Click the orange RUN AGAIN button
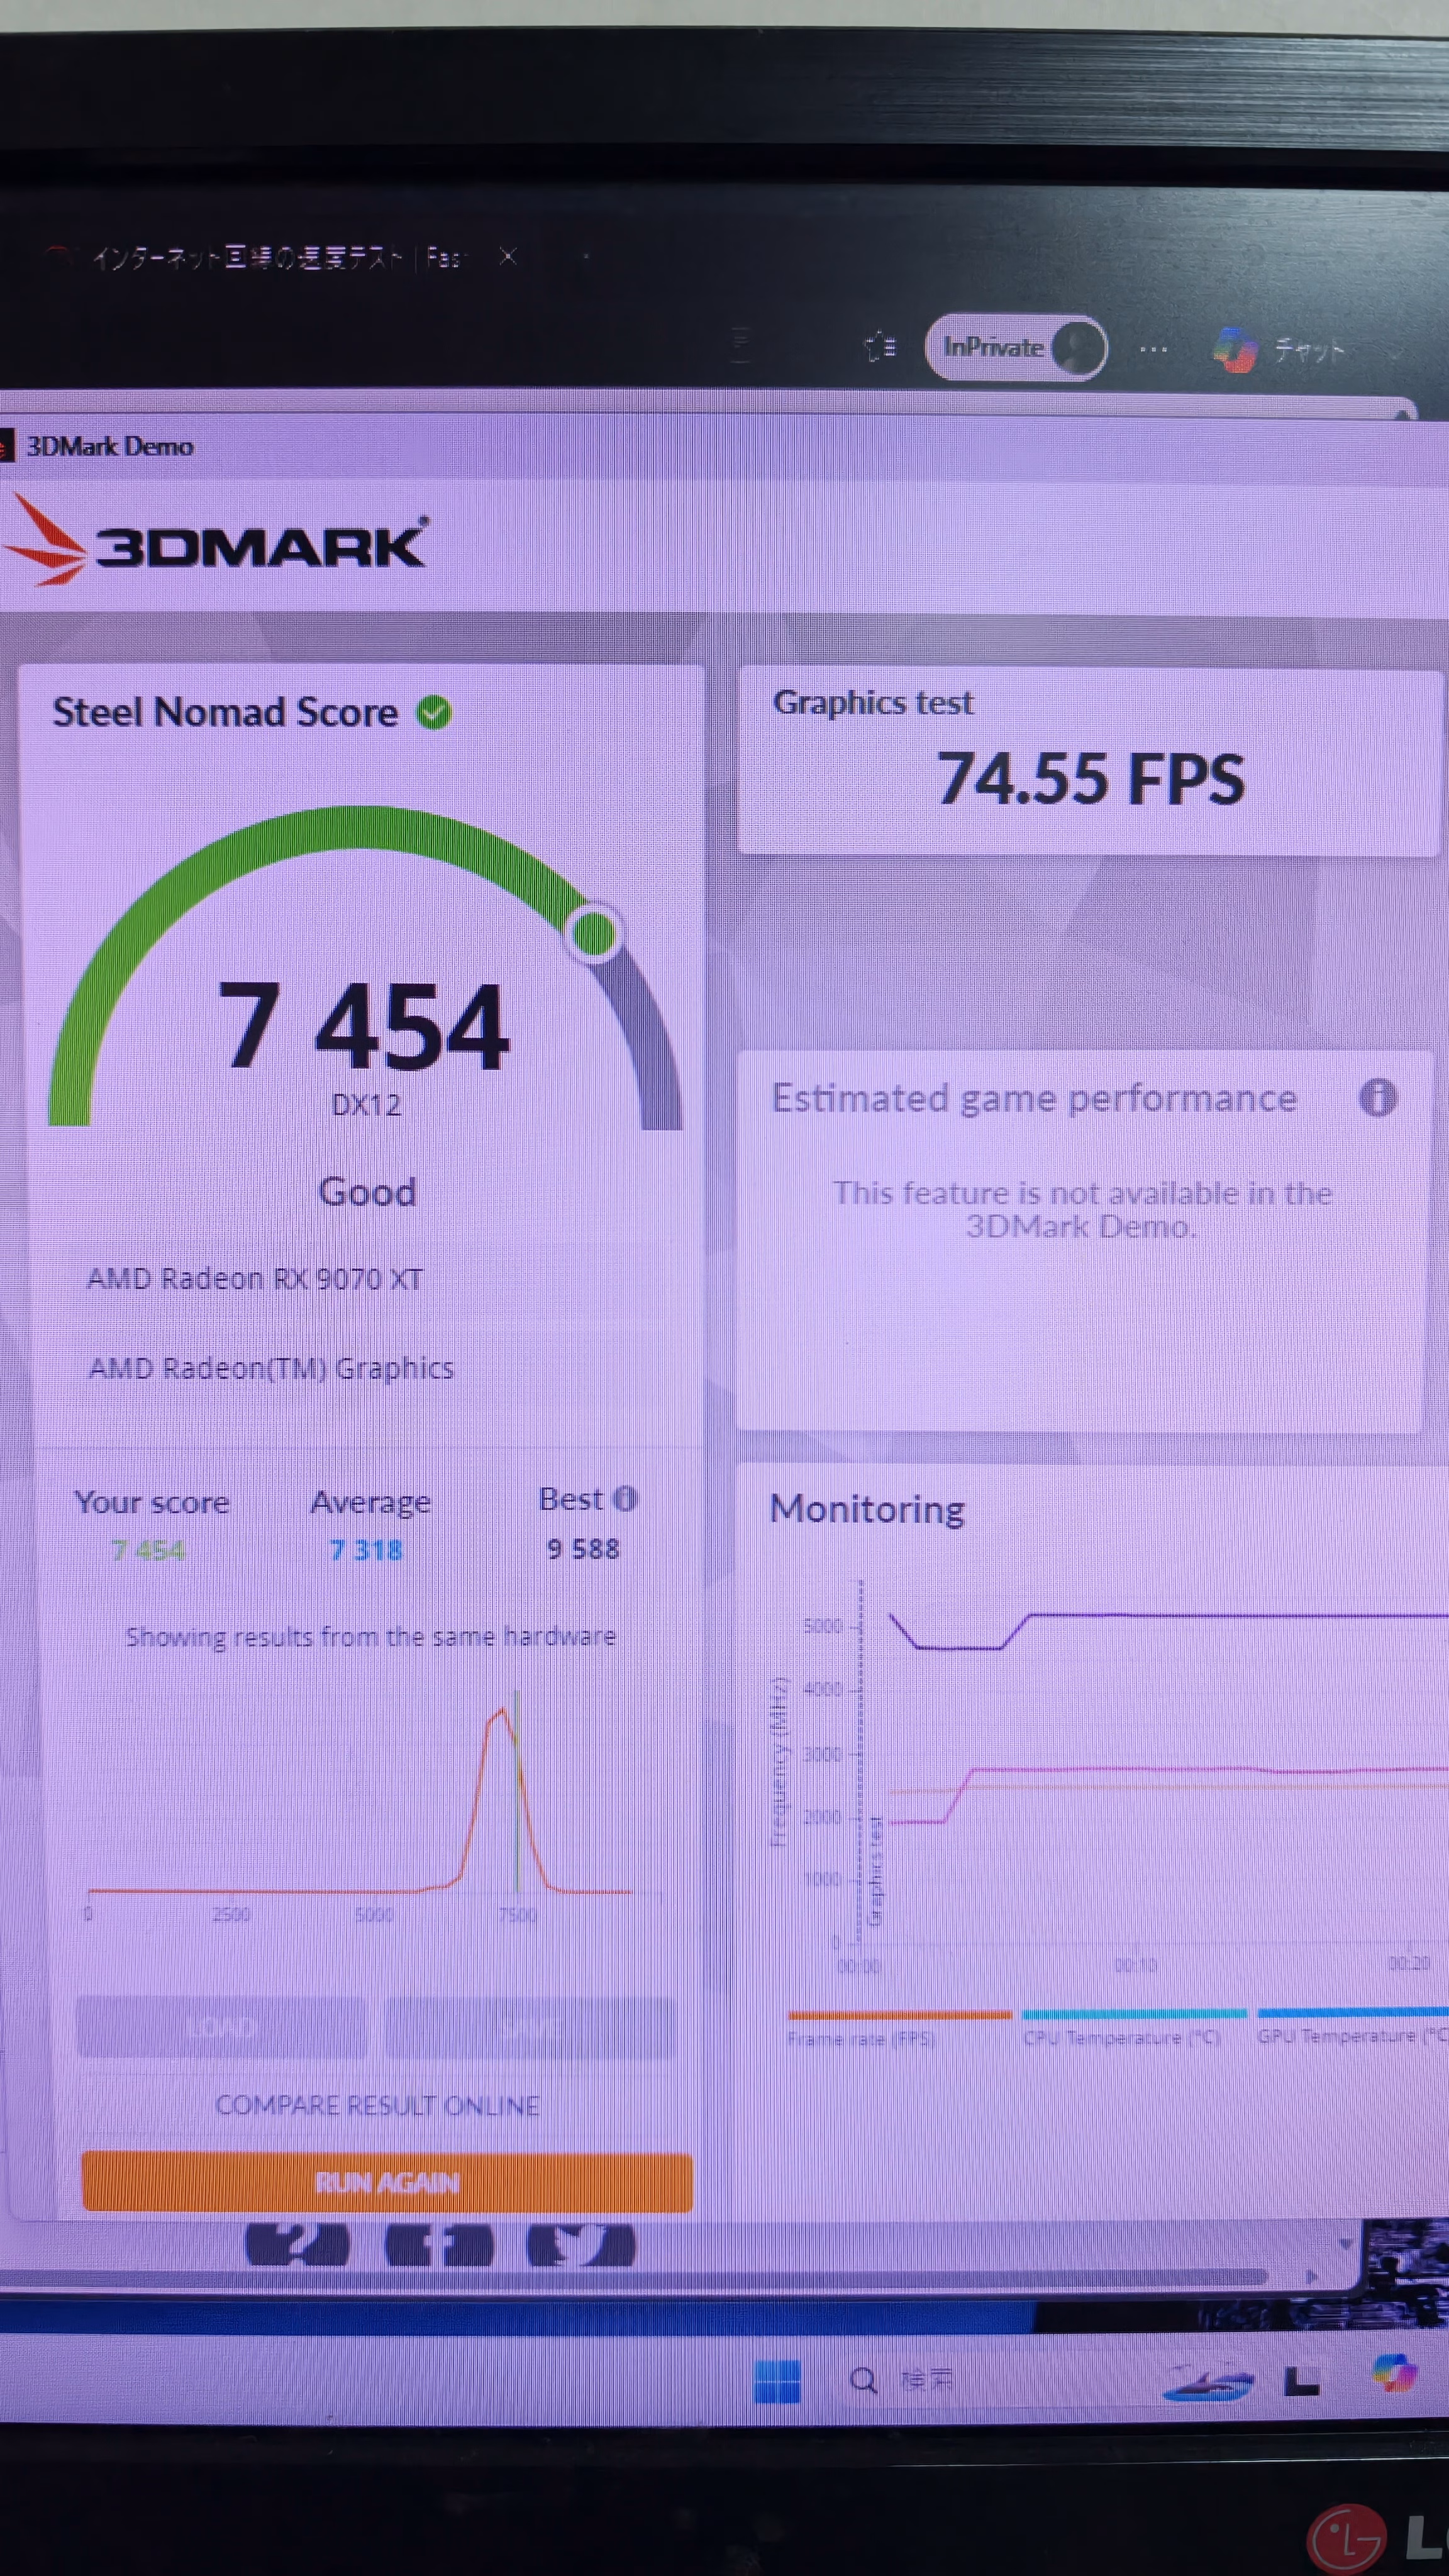 [x=387, y=2182]
